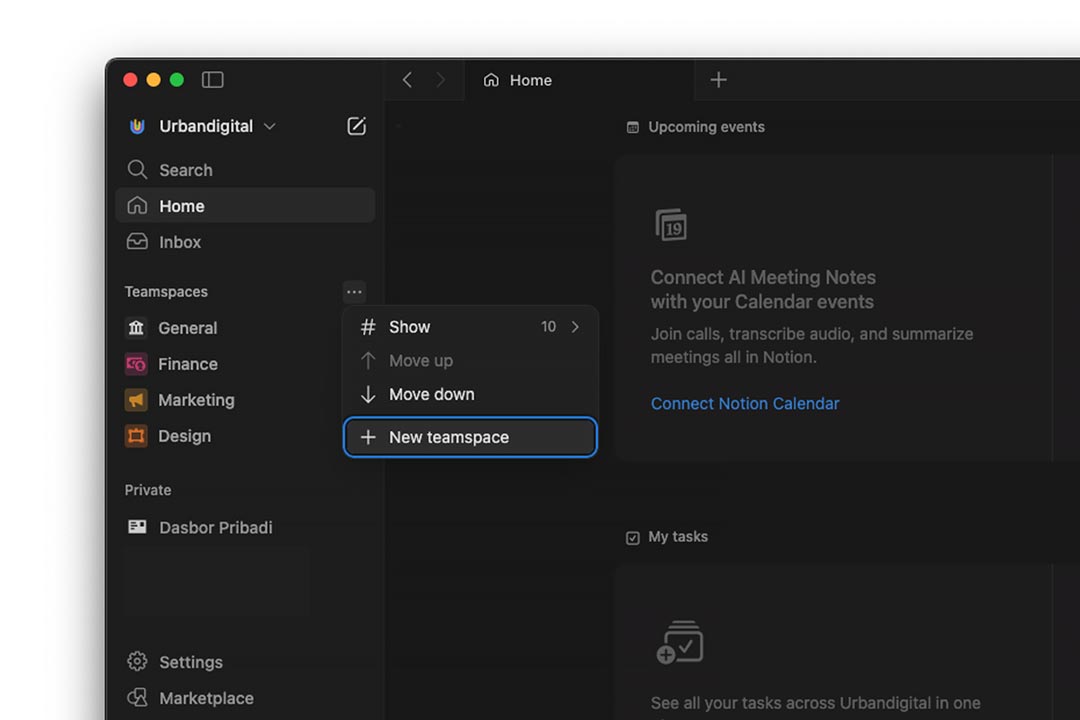Click the Urbandigital workspace logo
Viewport: 1080px width, 720px height.
(x=137, y=126)
